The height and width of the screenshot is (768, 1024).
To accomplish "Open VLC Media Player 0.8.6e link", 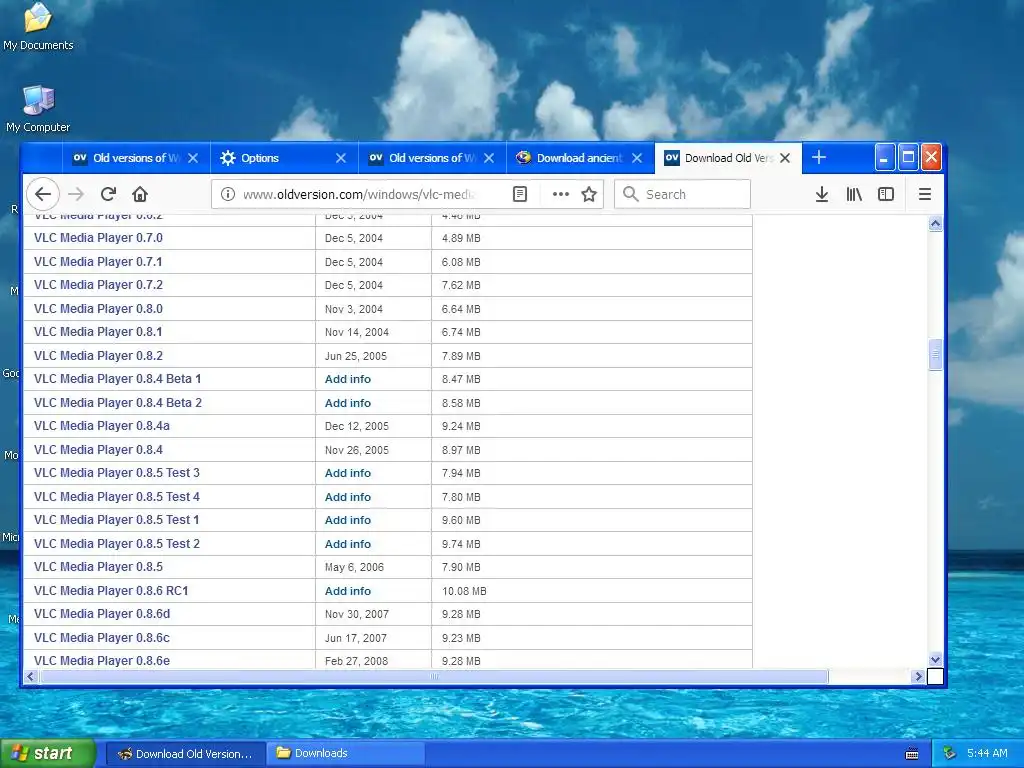I will (102, 660).
